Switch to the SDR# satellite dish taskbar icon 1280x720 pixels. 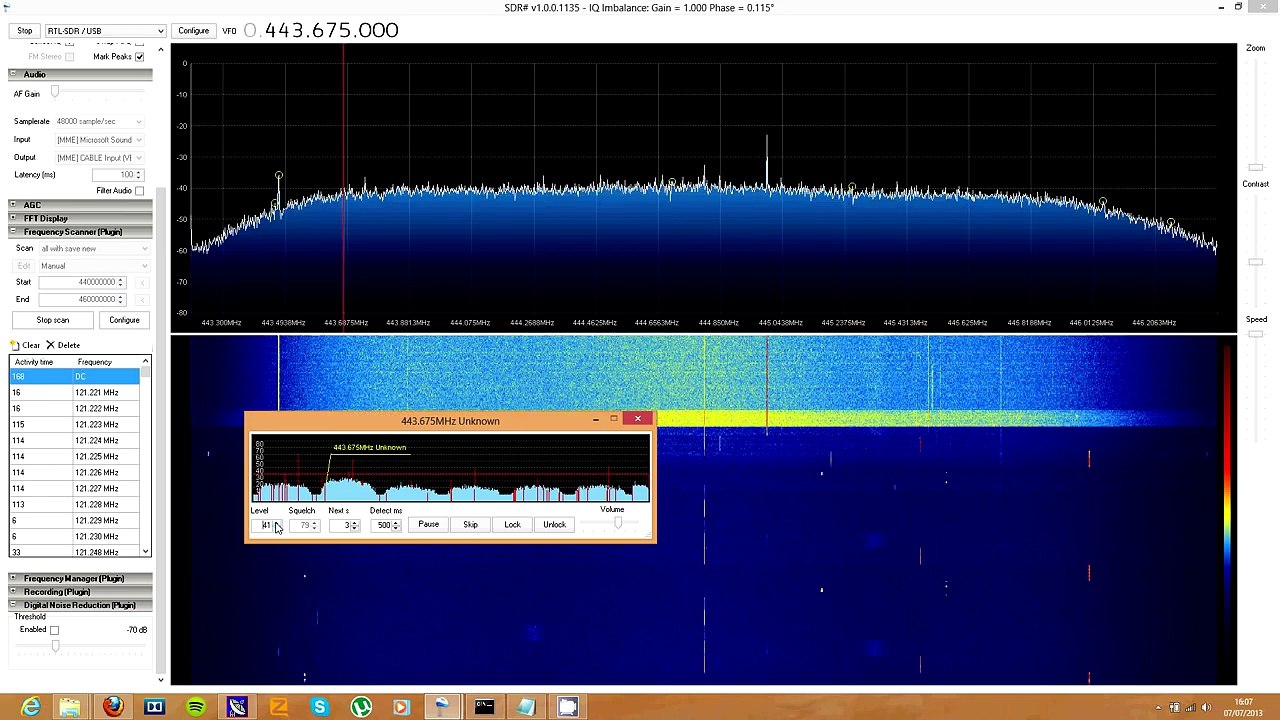(237, 707)
